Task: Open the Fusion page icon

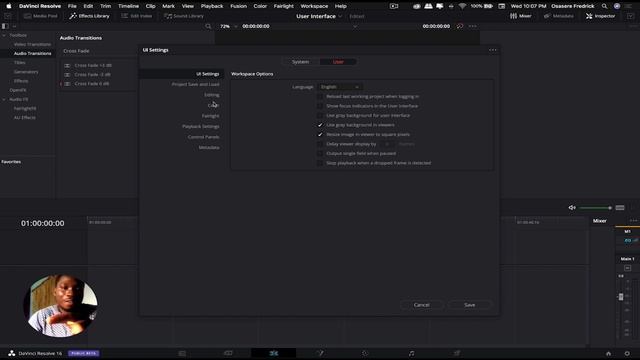Action: click(x=320, y=353)
